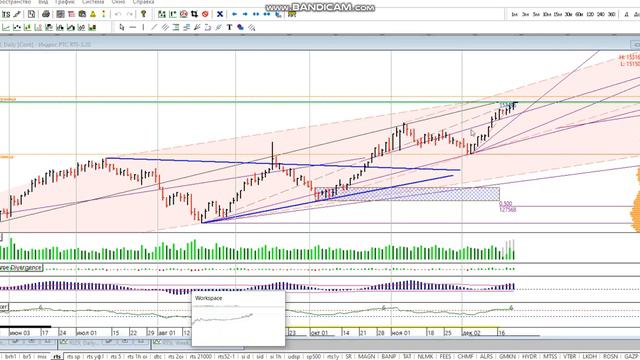Switch to the ROSN tab
640x360 pixels.
[610, 356]
